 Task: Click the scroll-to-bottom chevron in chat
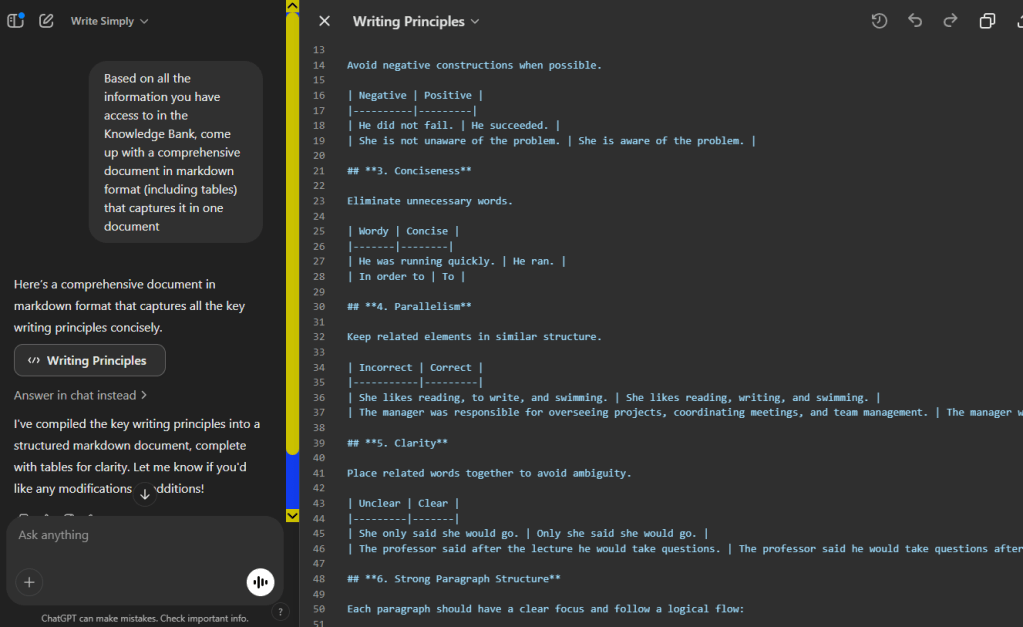[x=144, y=492]
